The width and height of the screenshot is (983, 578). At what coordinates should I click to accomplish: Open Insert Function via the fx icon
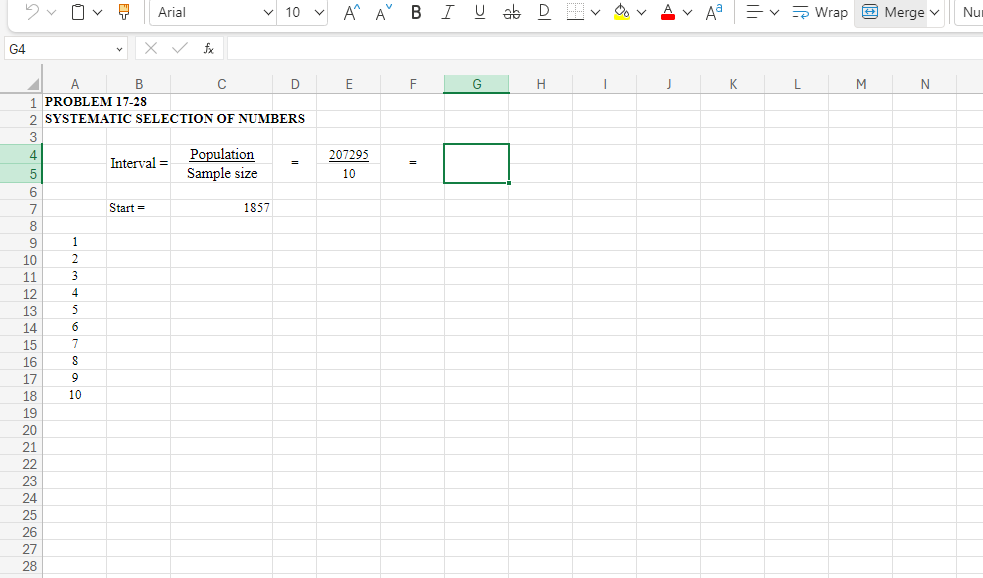click(x=209, y=48)
